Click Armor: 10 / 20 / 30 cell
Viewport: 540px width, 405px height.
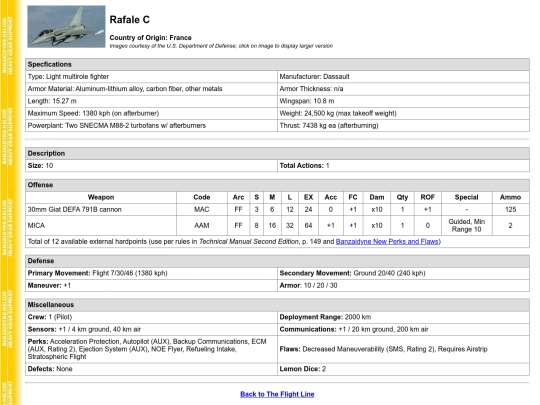(x=403, y=285)
